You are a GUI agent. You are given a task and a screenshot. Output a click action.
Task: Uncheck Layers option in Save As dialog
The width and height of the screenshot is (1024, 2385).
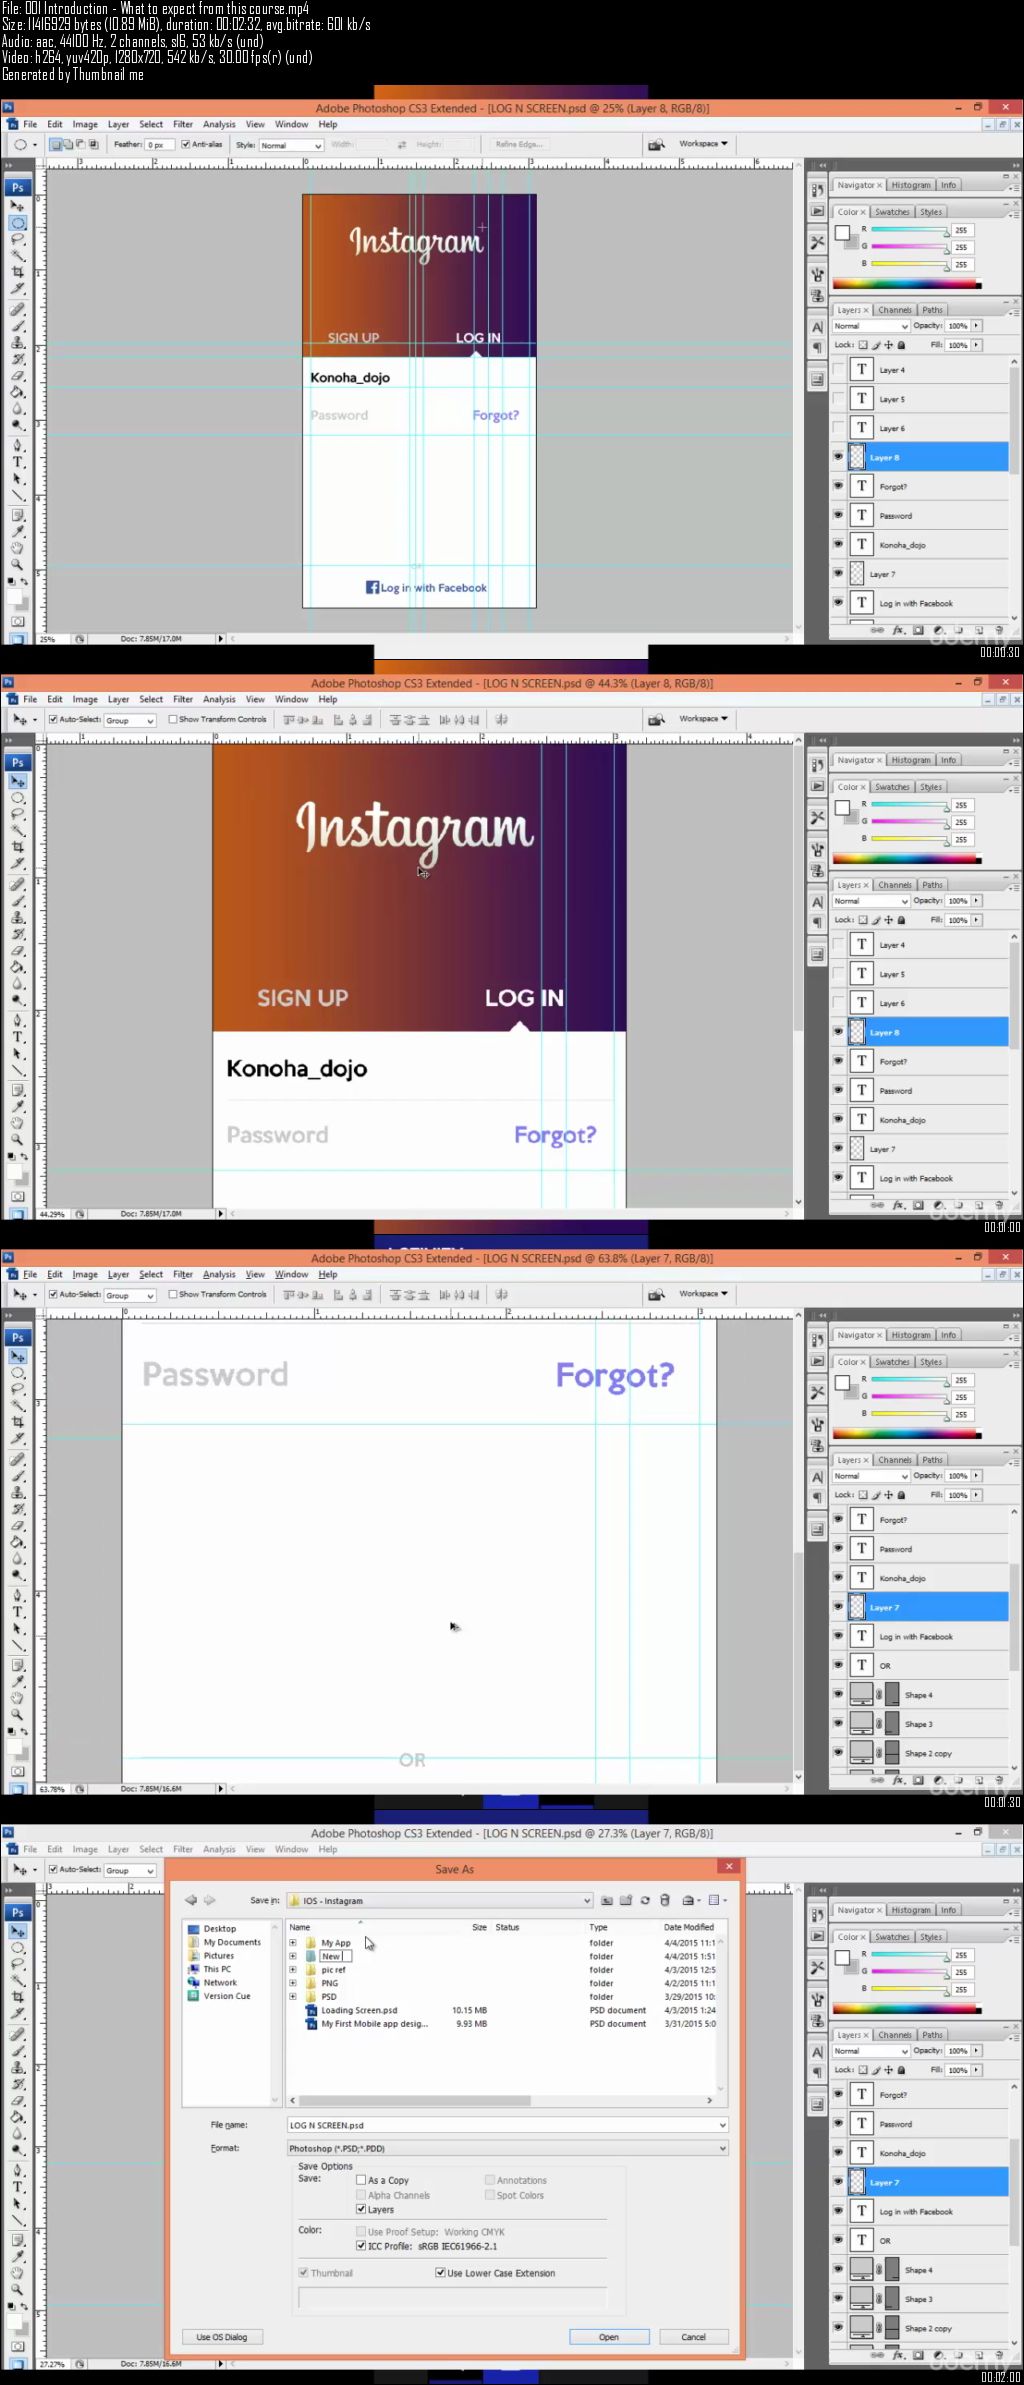(361, 2209)
